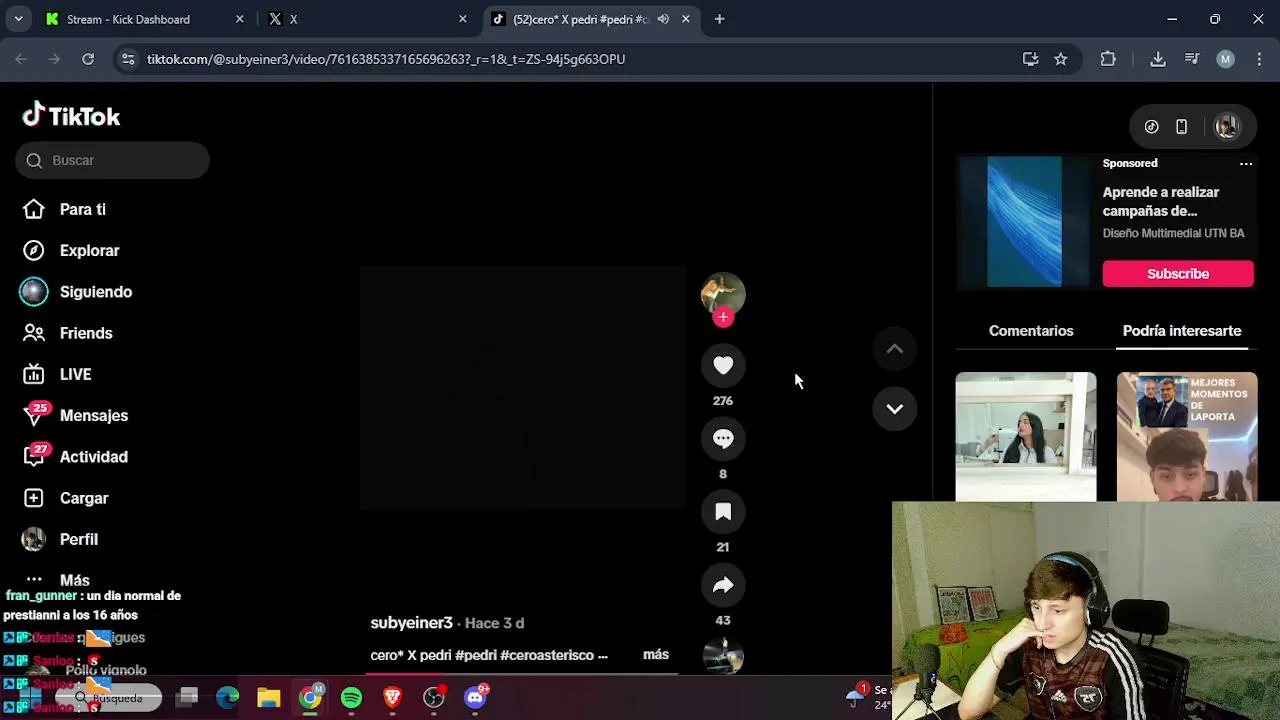Reload the page
Image resolution: width=1280 pixels, height=720 pixels.
click(x=88, y=59)
